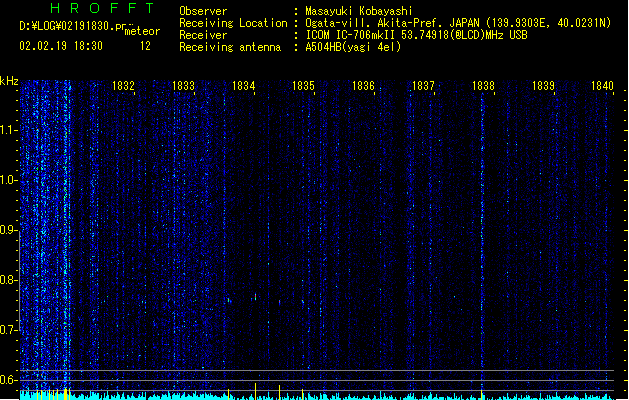Click the 'Receiving antenna' label
Screen dimensions: 629x400
[x=230, y=47]
